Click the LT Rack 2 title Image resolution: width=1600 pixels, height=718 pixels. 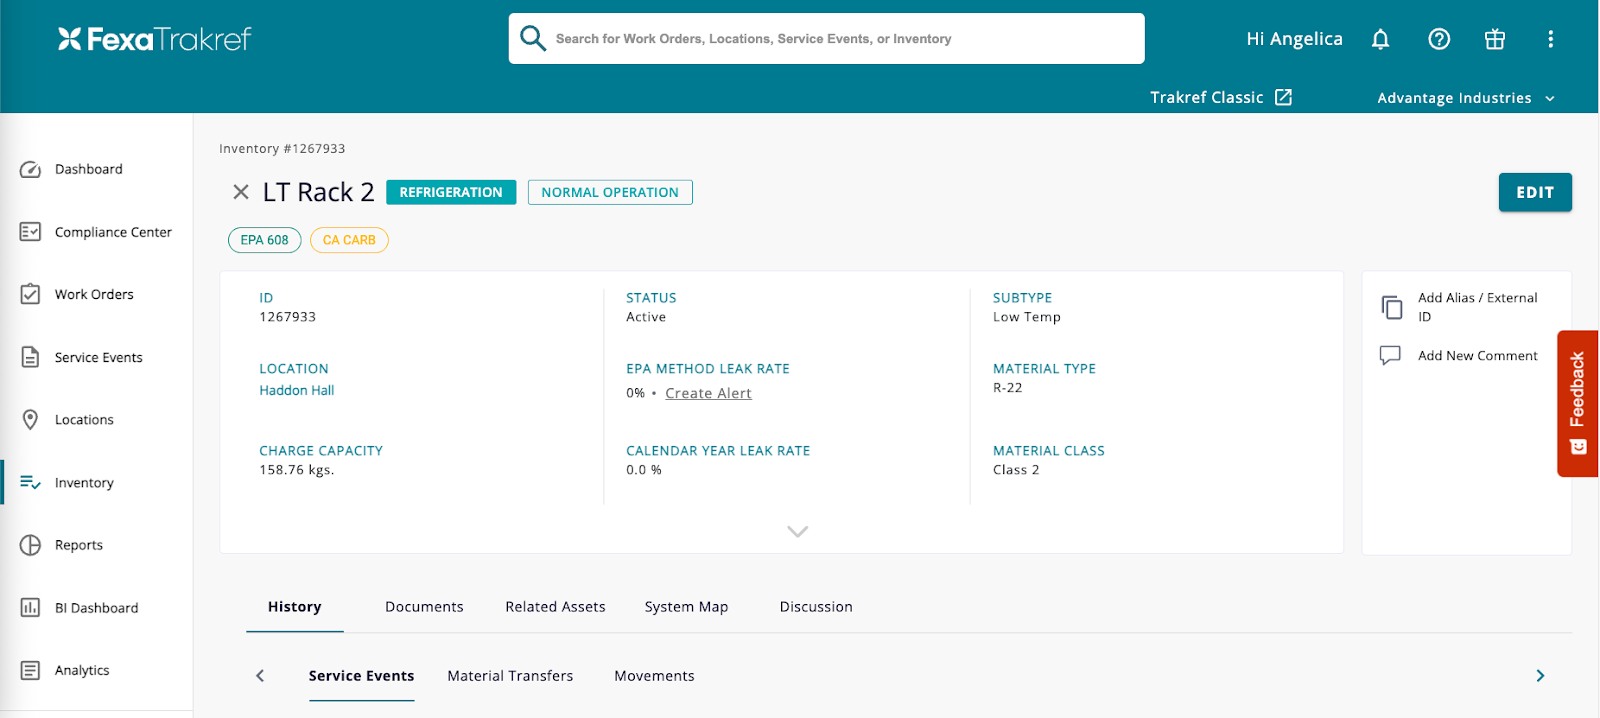(318, 192)
